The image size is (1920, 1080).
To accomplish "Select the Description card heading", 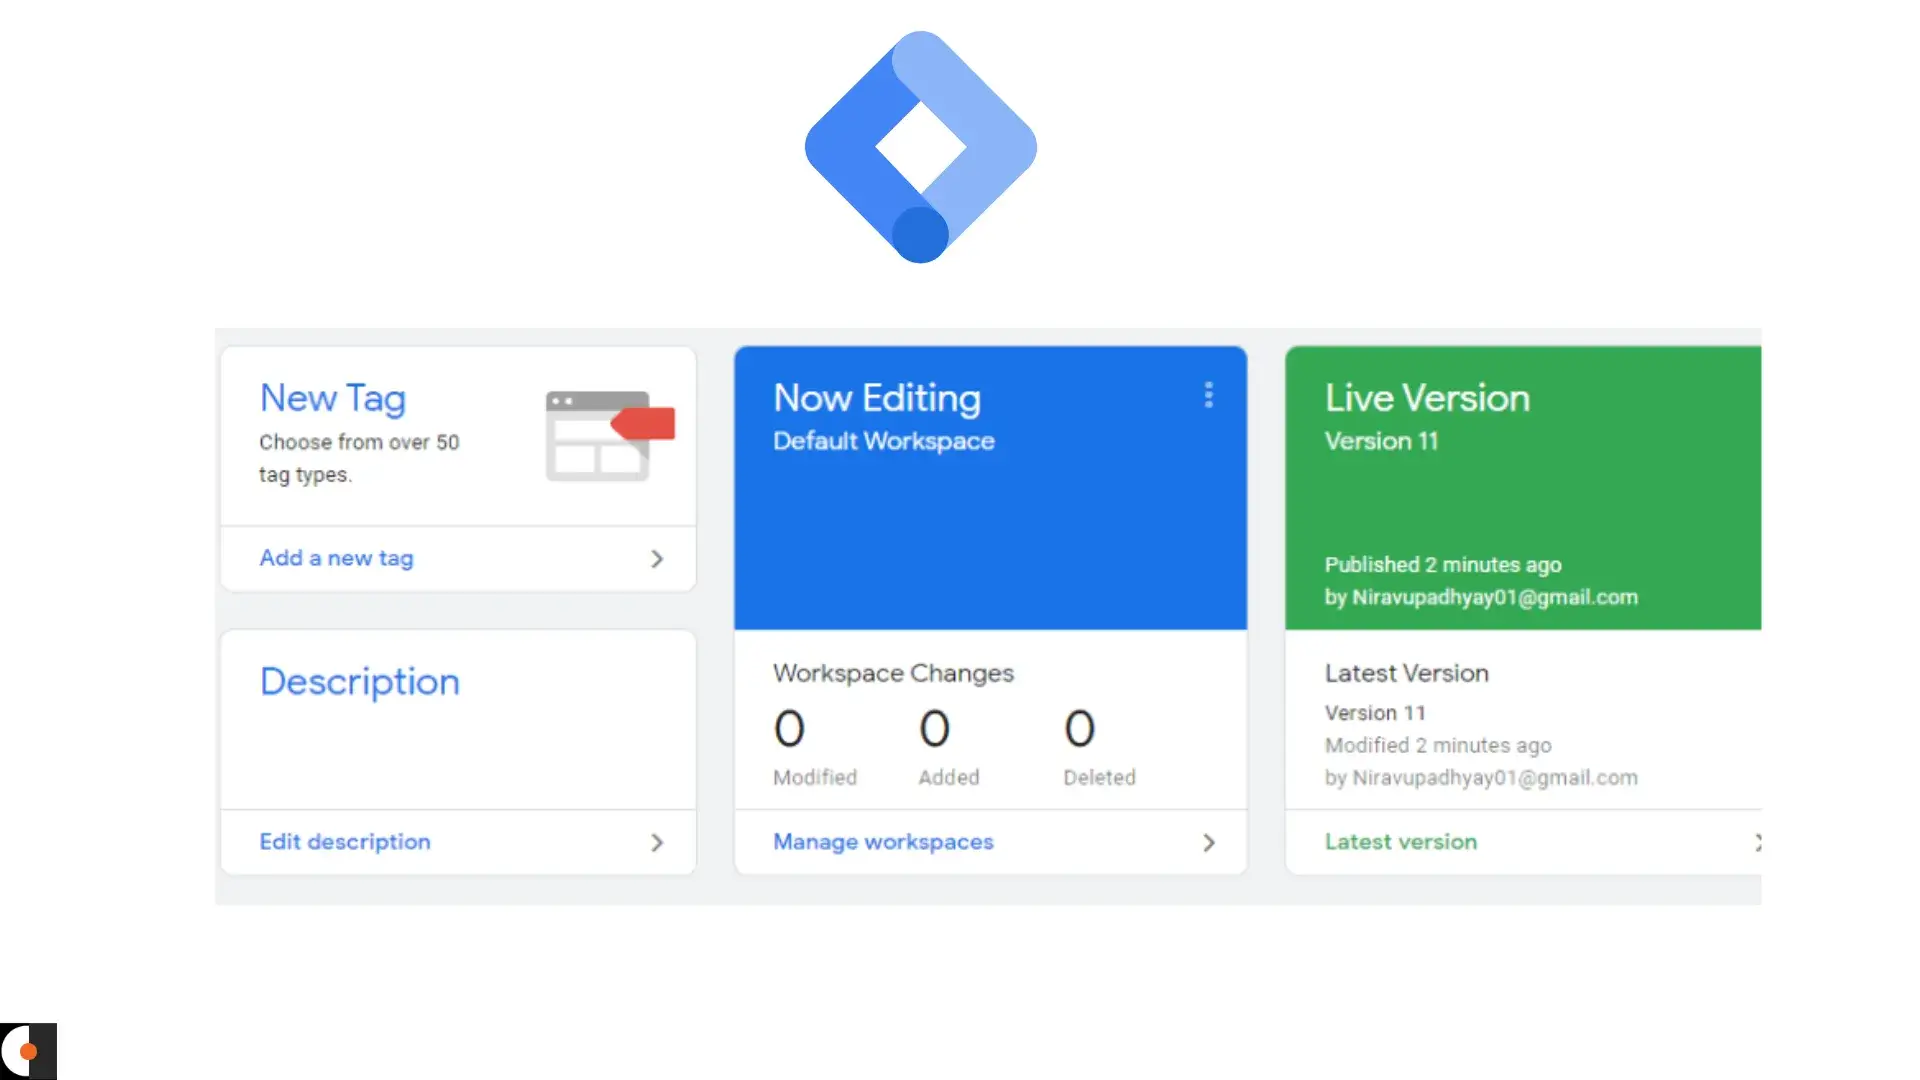I will click(x=360, y=682).
